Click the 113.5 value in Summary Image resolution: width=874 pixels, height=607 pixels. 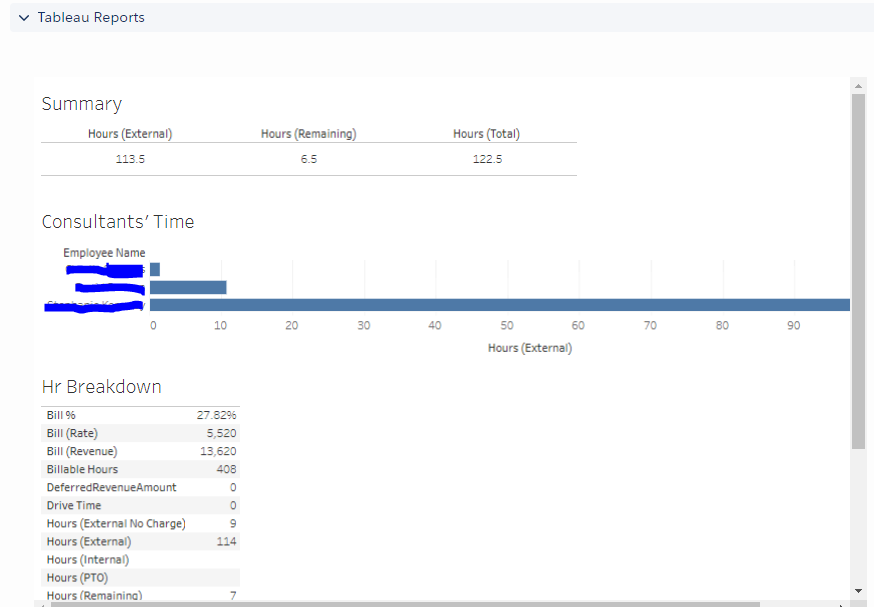pyautogui.click(x=130, y=159)
